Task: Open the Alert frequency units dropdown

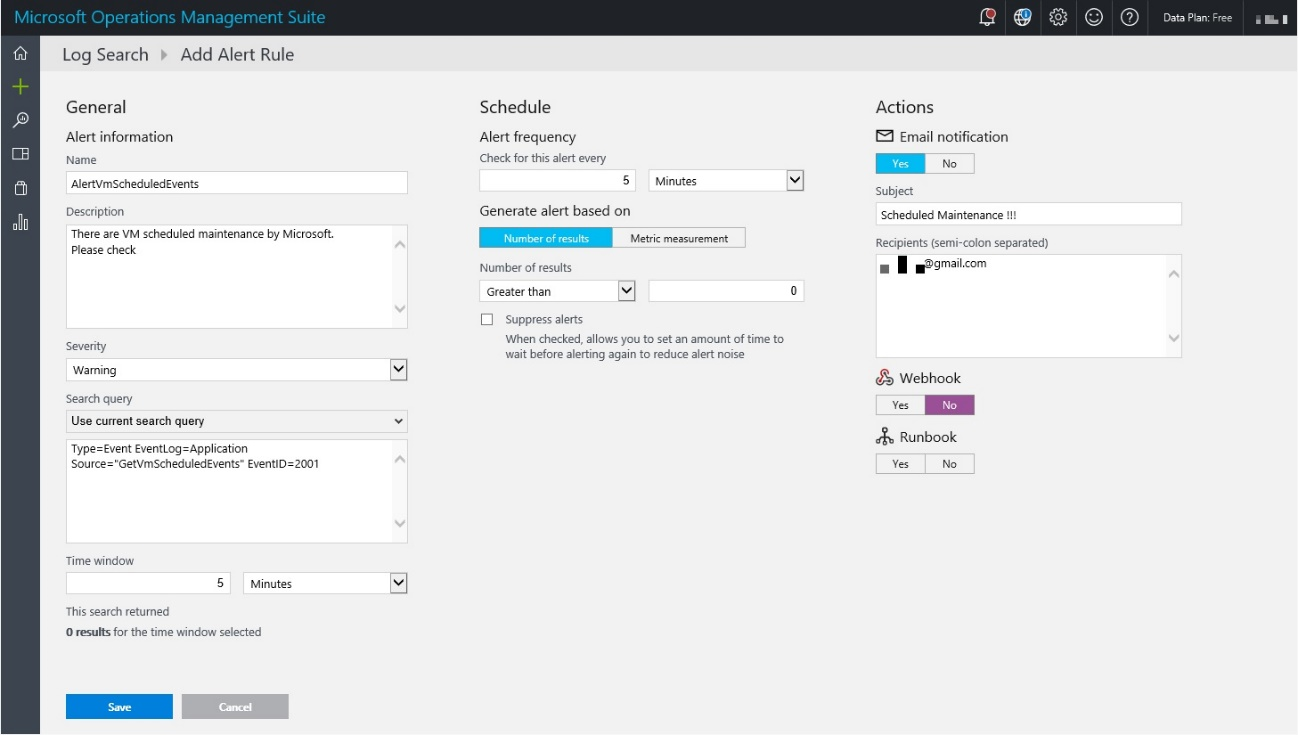Action: [727, 181]
